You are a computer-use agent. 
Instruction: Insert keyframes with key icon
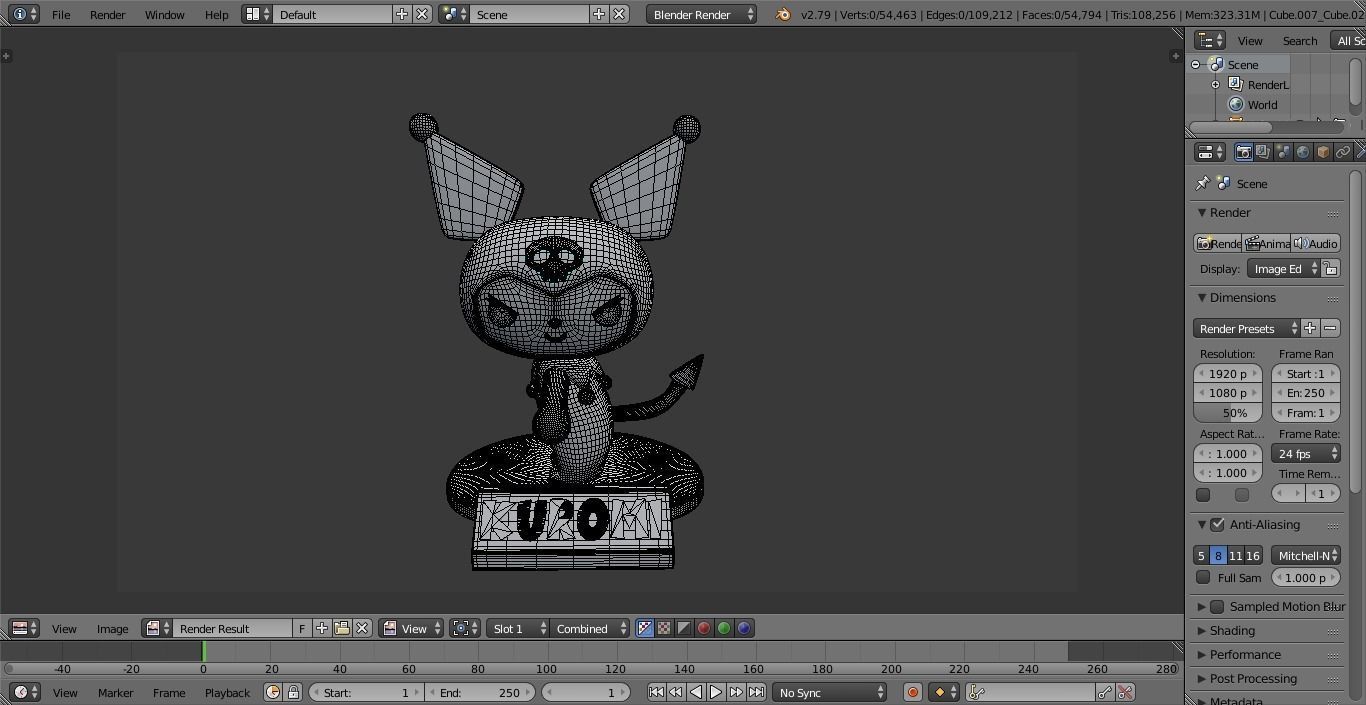pos(1105,692)
